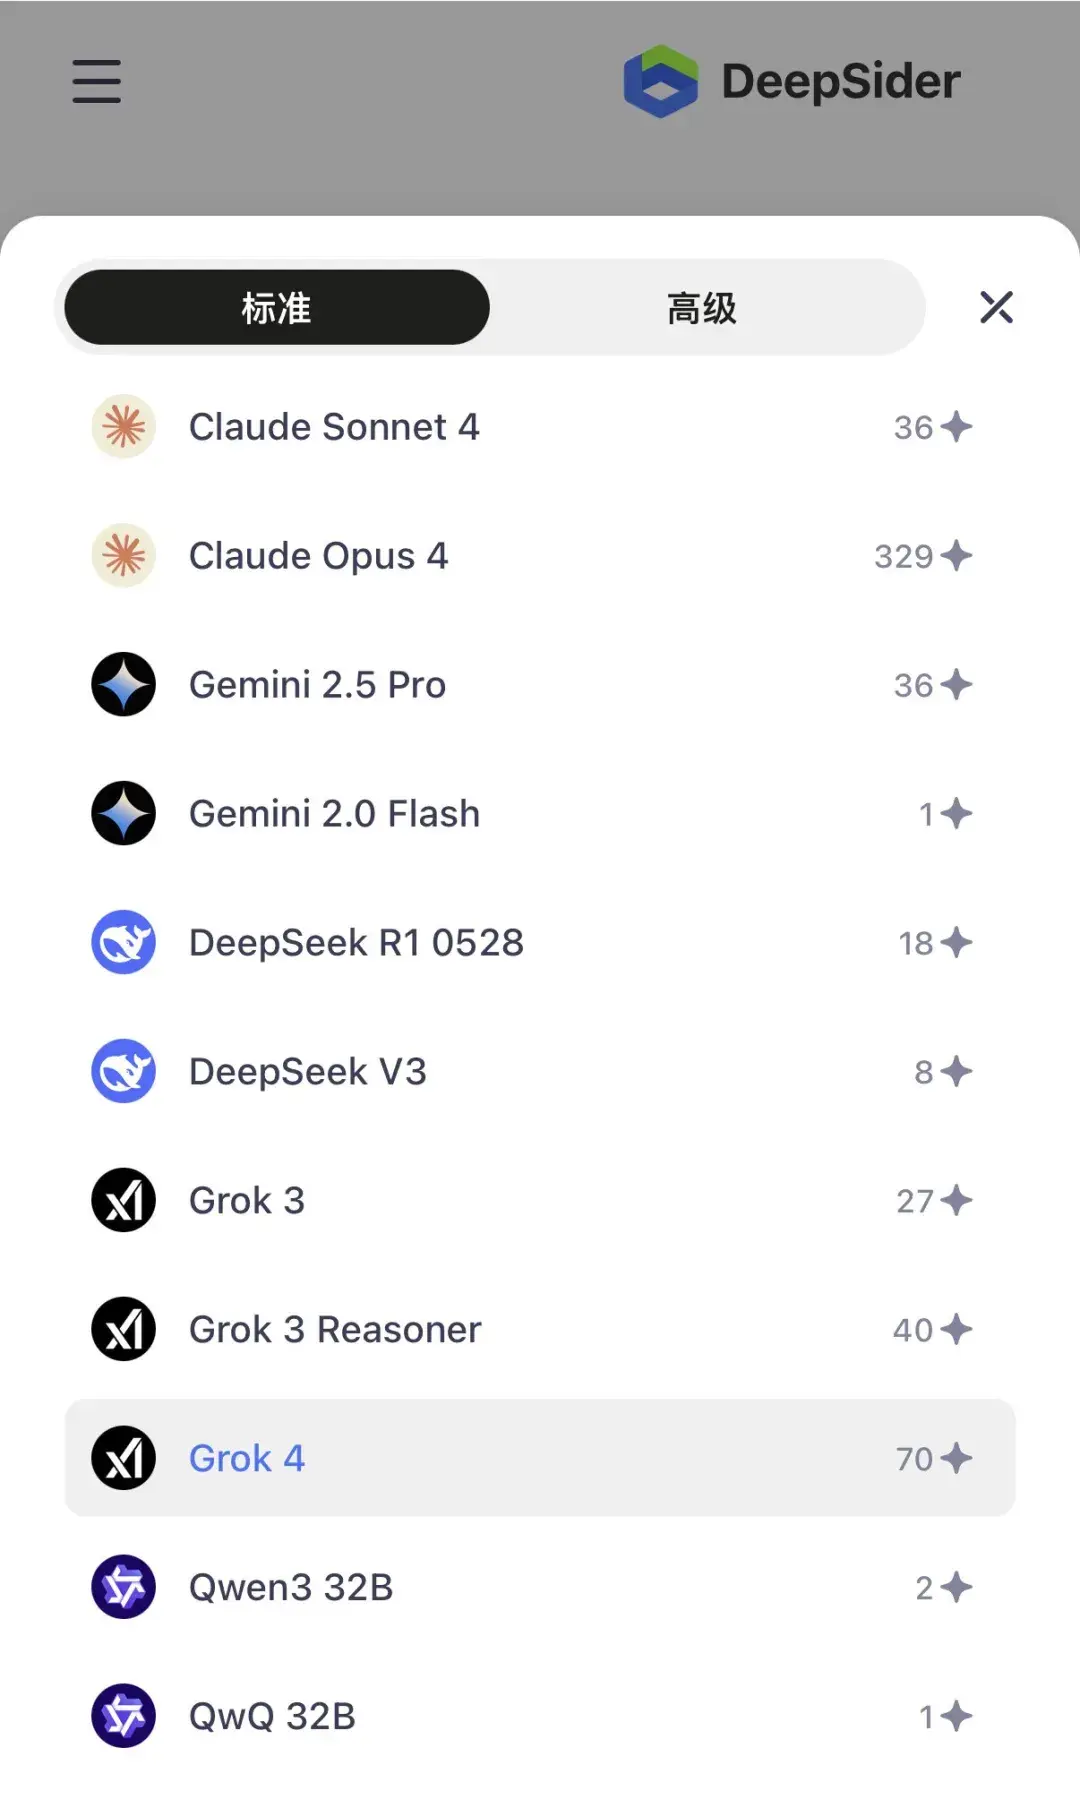Click the Gemini 2.5 Pro star icon
Viewport: 1080px width, 1799px height.
tap(124, 685)
